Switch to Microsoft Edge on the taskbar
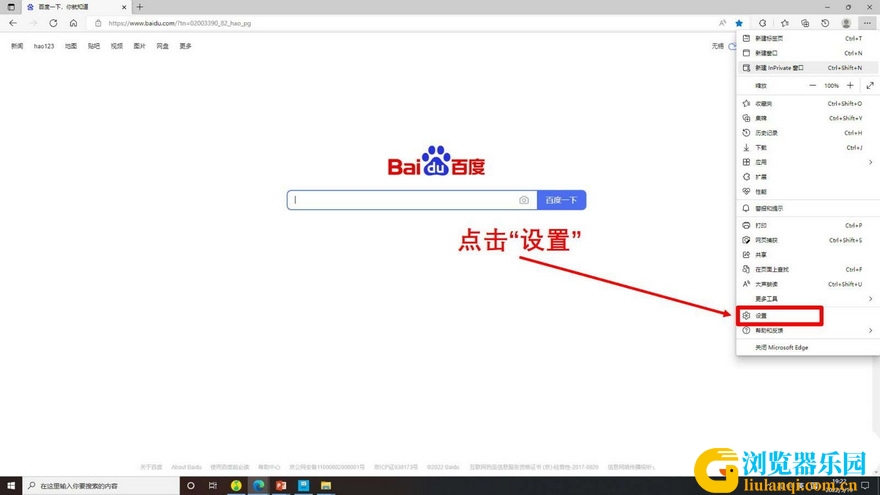Viewport: 880px width, 495px height. click(x=258, y=485)
